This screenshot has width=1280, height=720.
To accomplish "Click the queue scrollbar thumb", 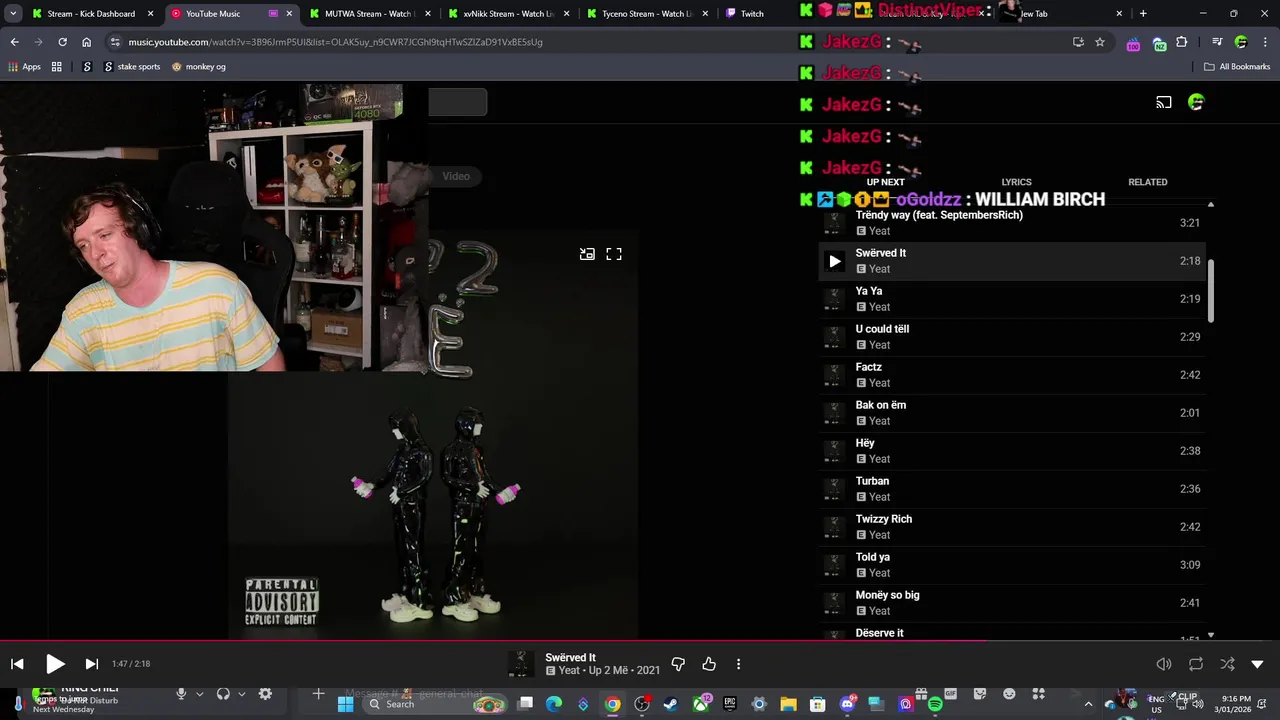I will pos(1211,291).
